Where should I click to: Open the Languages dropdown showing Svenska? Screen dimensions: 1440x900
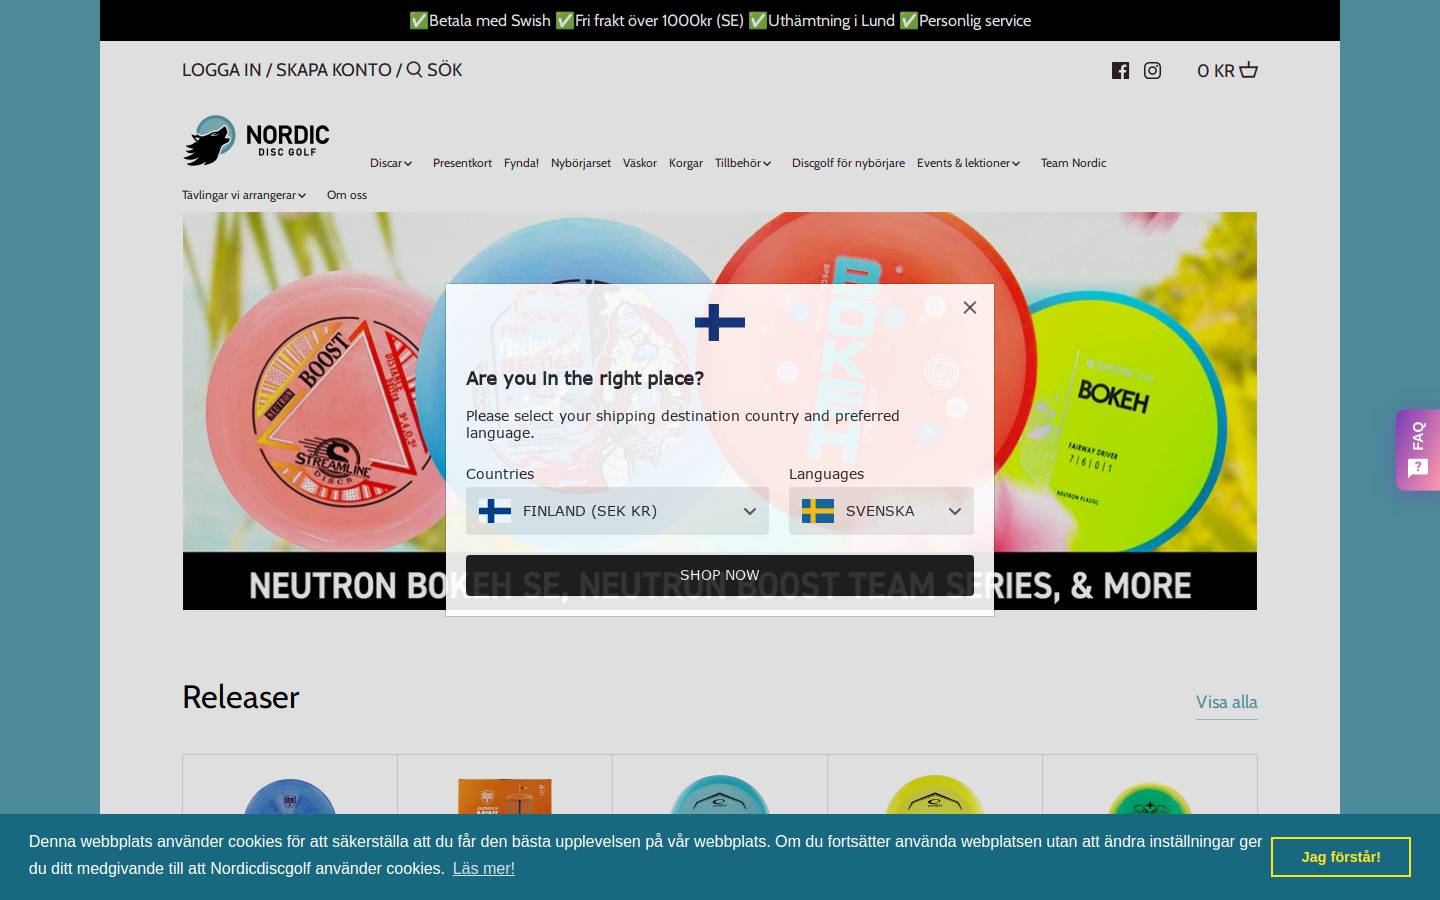pyautogui.click(x=881, y=511)
